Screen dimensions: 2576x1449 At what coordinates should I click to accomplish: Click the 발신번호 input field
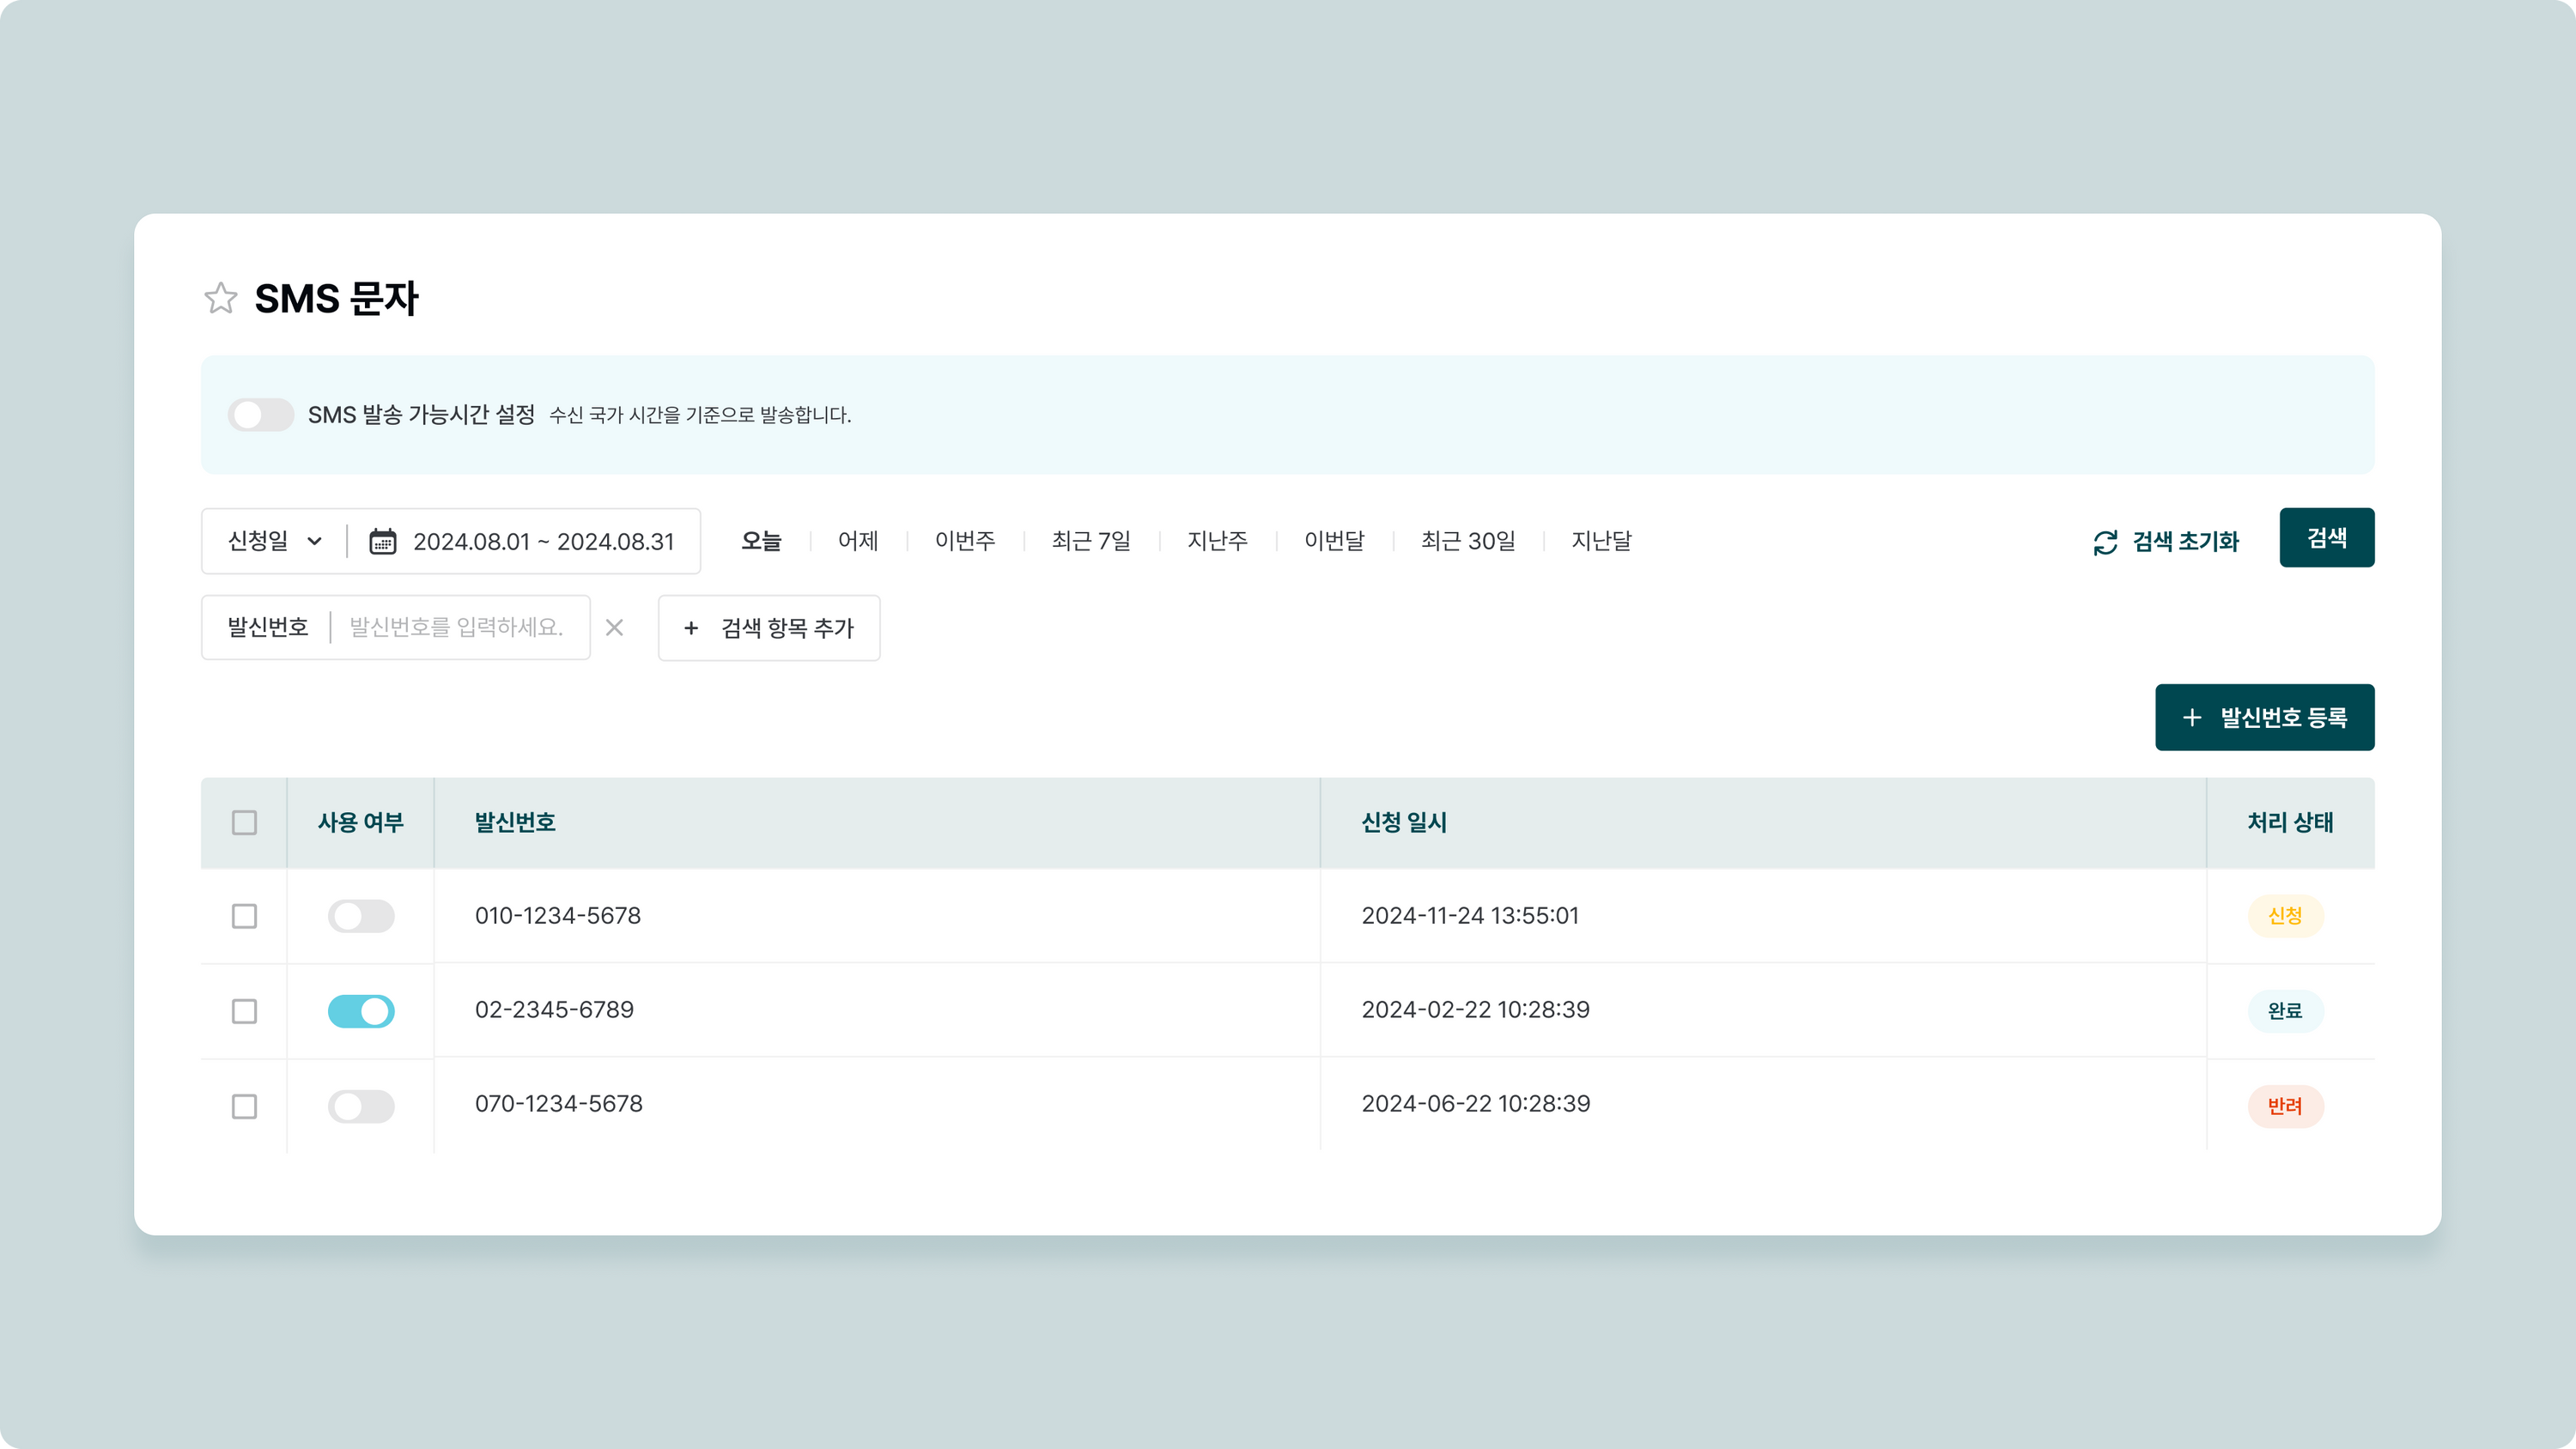point(457,628)
